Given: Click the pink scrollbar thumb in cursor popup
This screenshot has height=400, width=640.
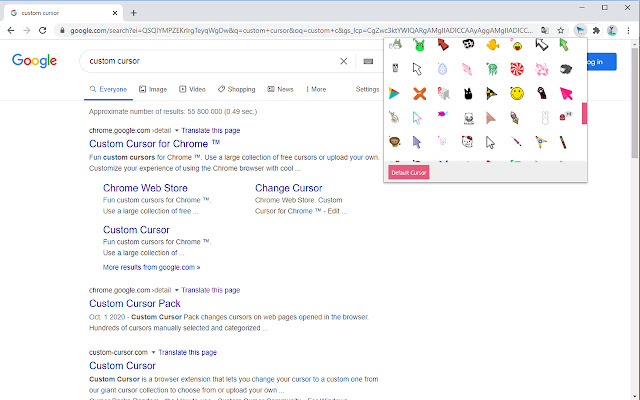Looking at the screenshot, I should pyautogui.click(x=584, y=113).
